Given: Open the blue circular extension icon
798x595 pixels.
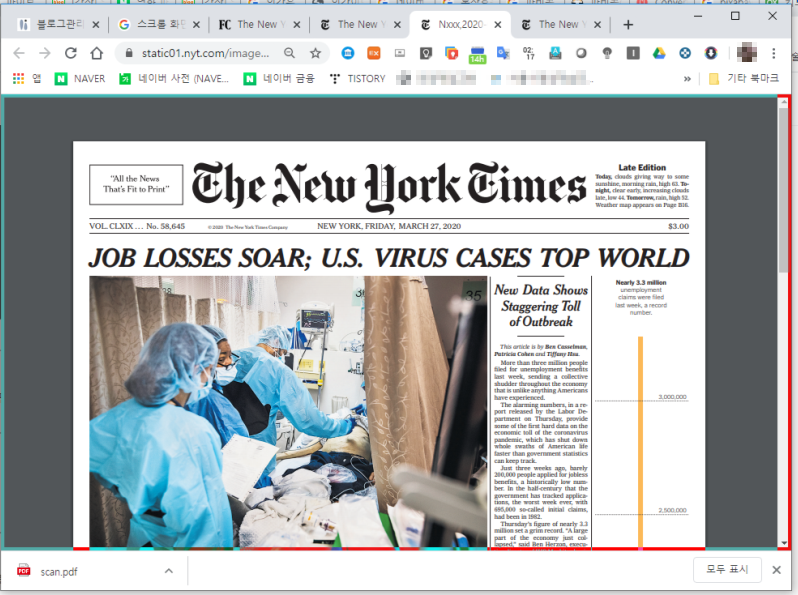Looking at the screenshot, I should pos(348,53).
